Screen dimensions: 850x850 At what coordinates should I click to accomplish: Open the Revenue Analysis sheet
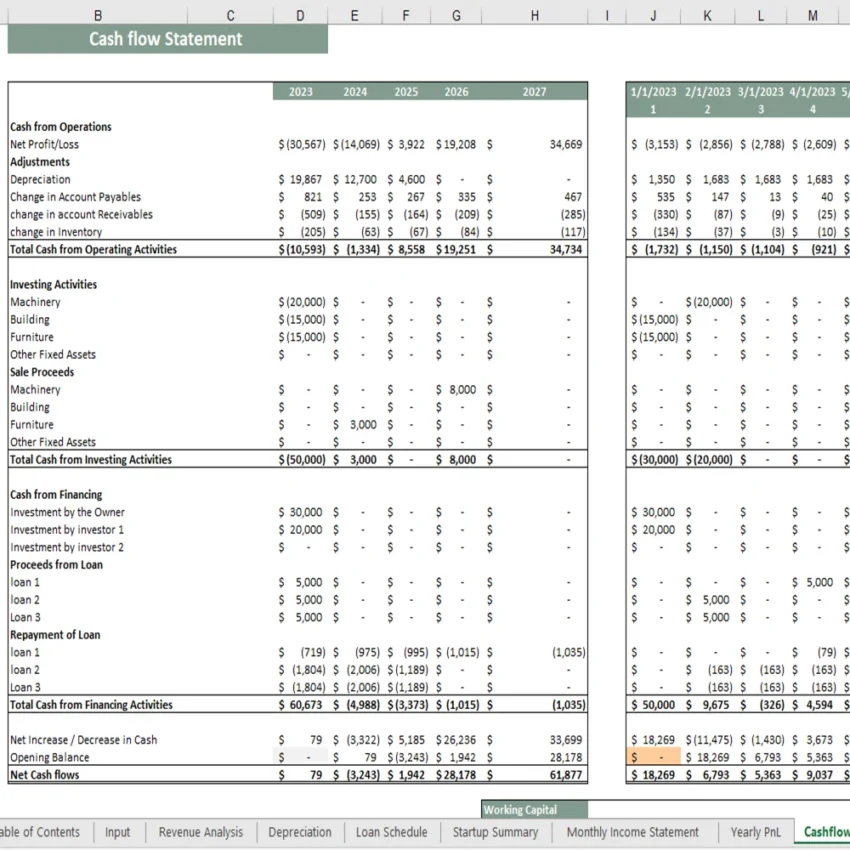click(x=204, y=831)
